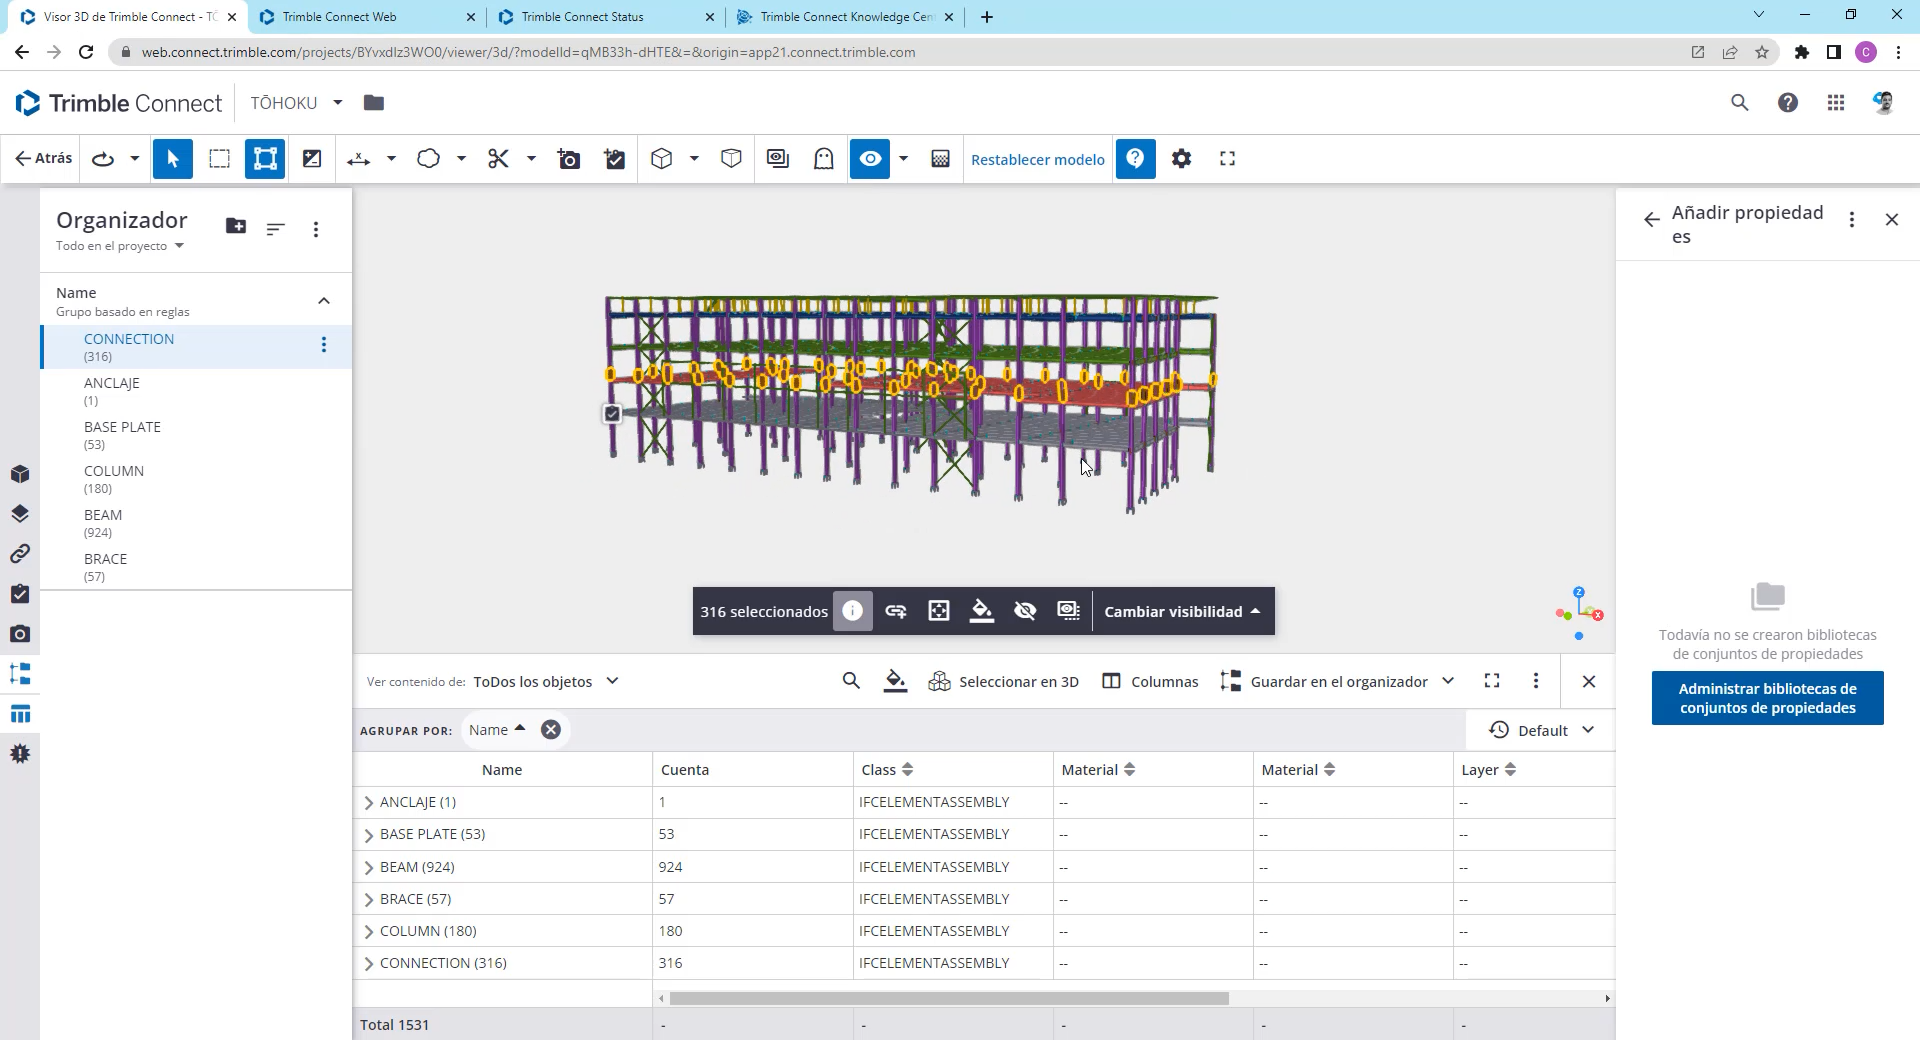1920x1040 pixels.
Task: Click zoom-to-selection icon in selection bar
Action: pos(939,611)
